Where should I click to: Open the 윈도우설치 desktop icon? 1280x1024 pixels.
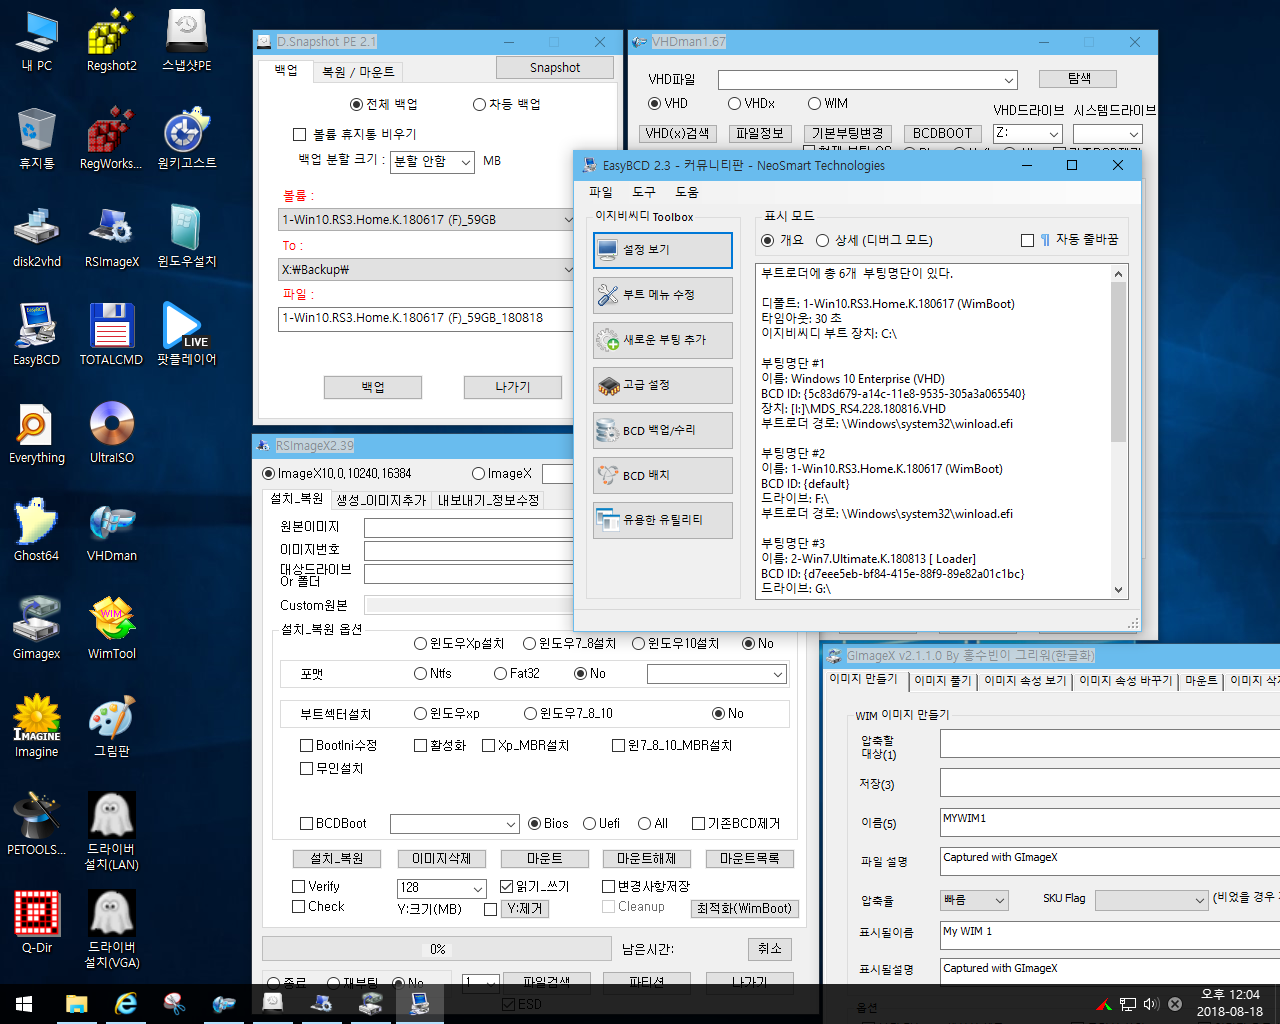186,237
